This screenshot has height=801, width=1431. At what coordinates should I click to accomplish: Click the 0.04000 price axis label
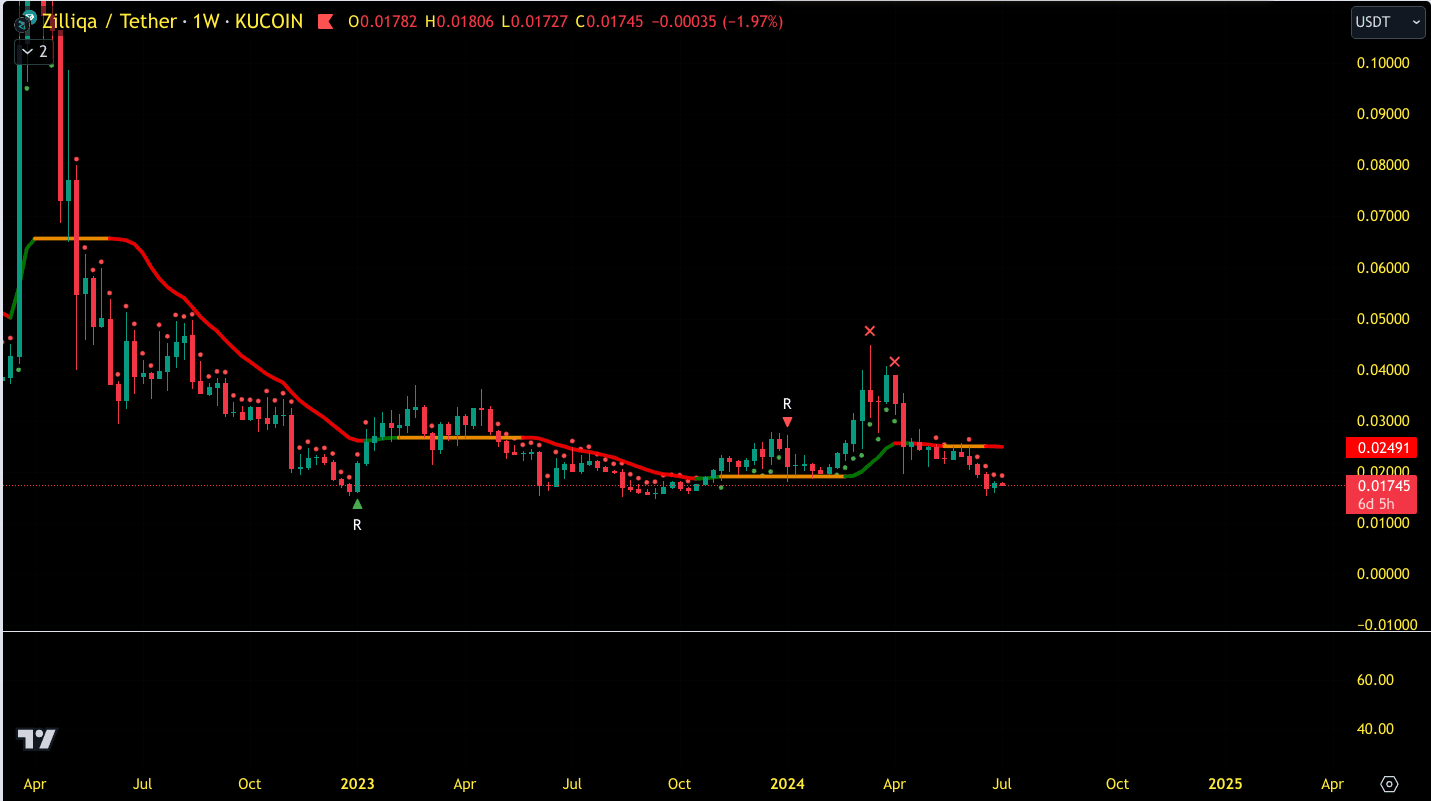point(1383,370)
